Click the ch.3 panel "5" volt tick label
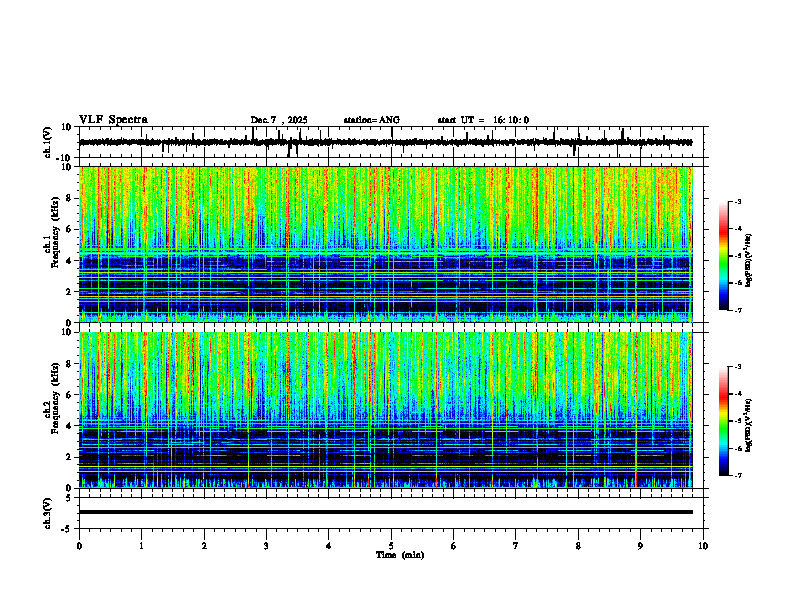Image resolution: width=792 pixels, height=612 pixels. (69, 498)
